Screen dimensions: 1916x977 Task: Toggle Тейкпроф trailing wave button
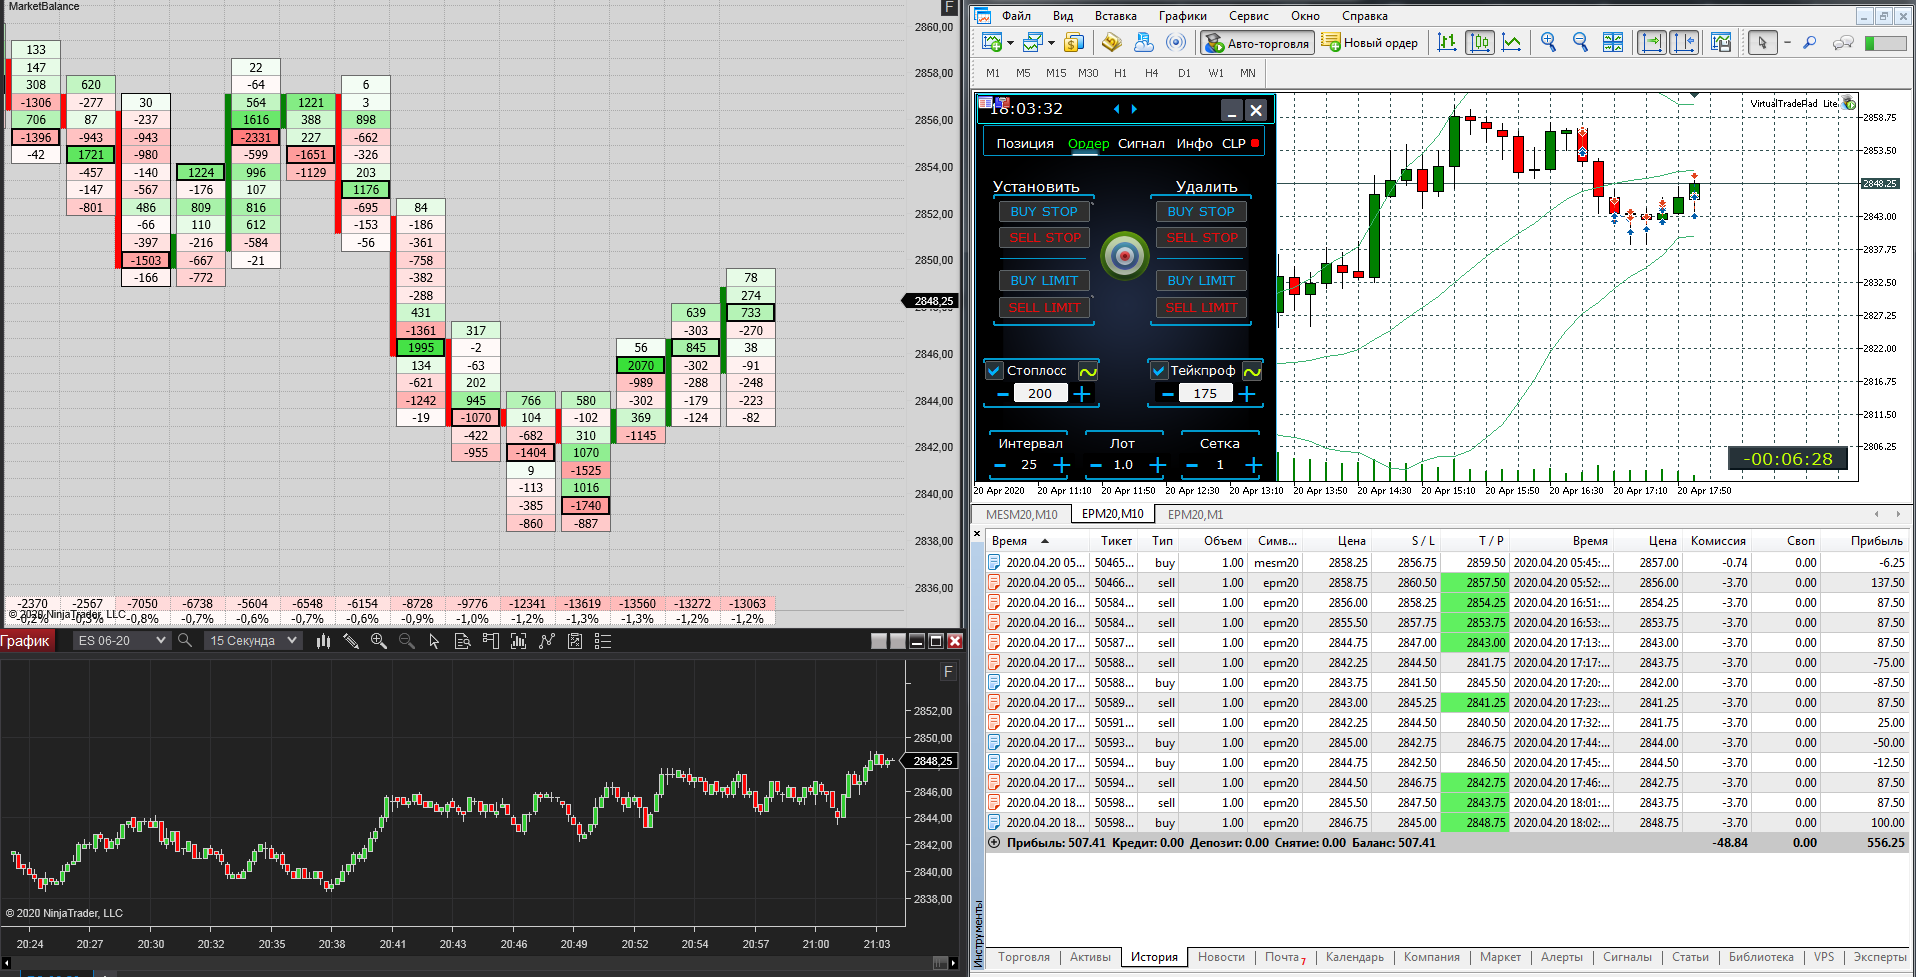(1252, 371)
